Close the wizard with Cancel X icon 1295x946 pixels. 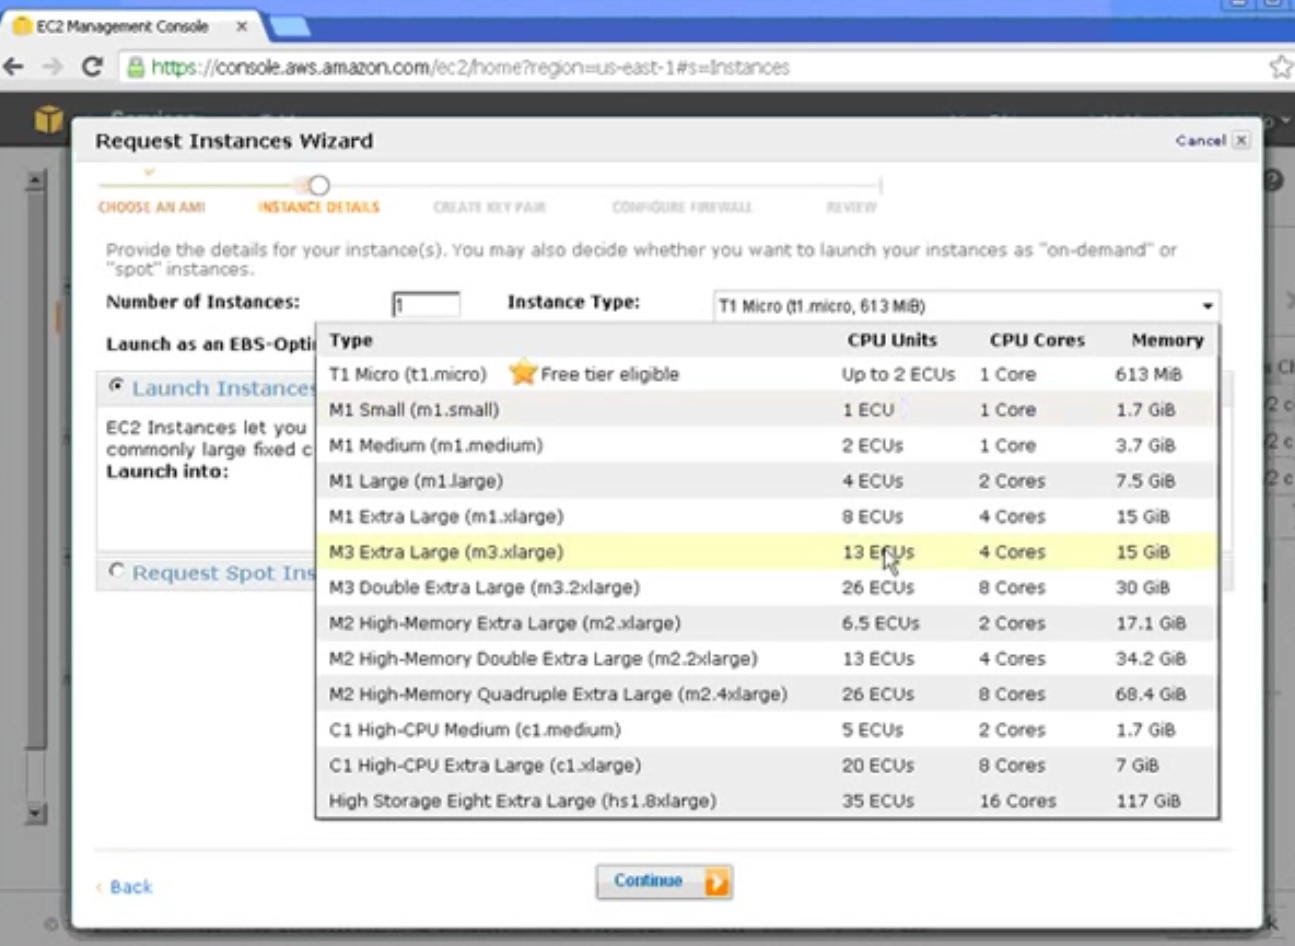coord(1241,140)
